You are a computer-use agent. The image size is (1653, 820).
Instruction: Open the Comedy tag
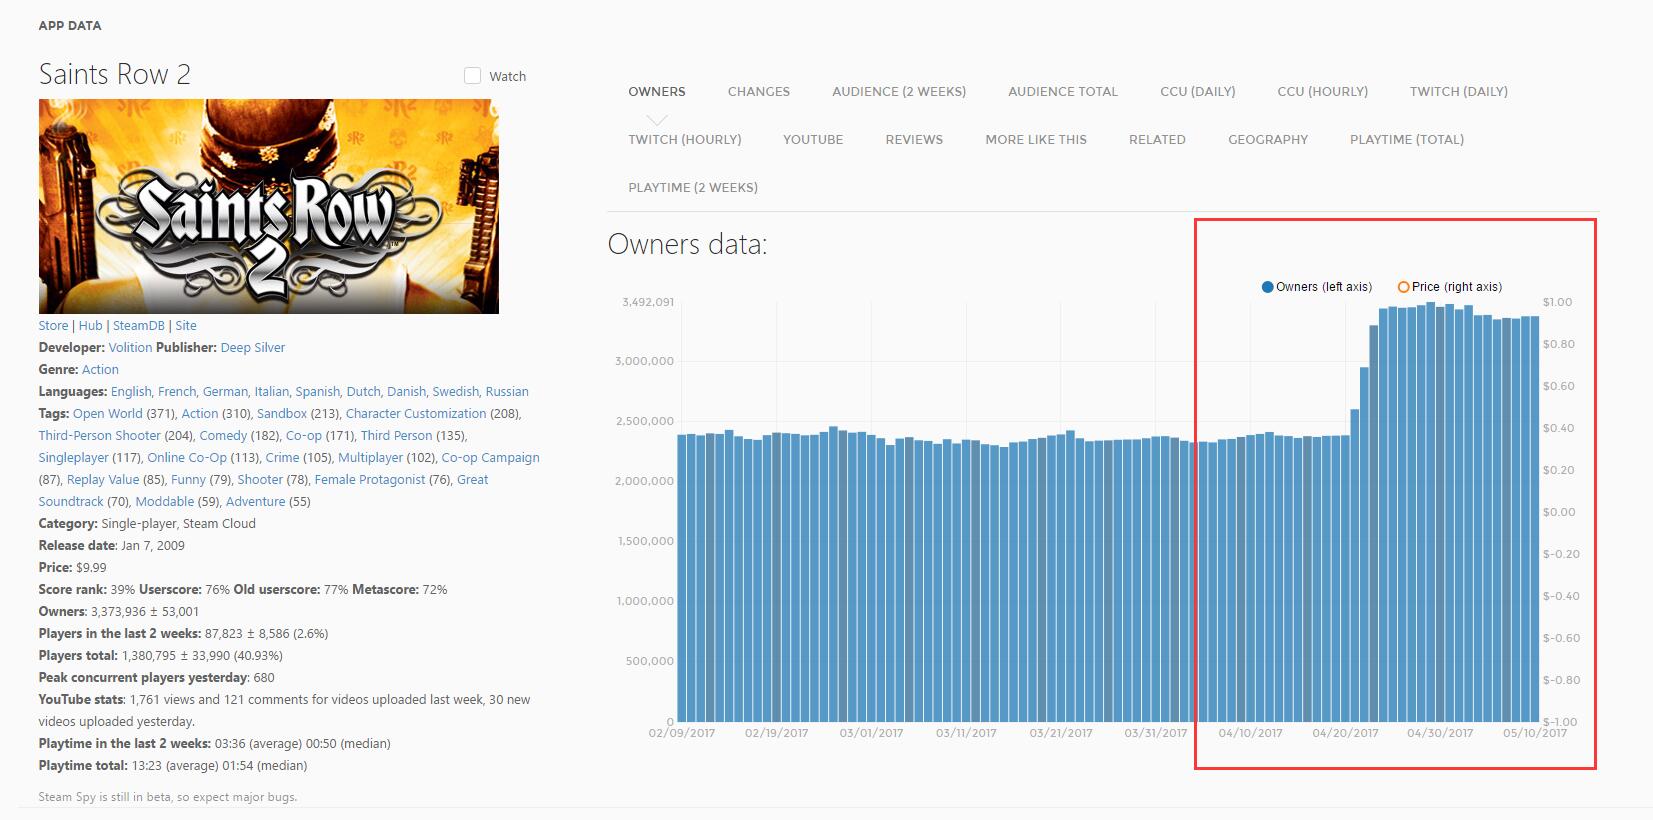coord(223,435)
